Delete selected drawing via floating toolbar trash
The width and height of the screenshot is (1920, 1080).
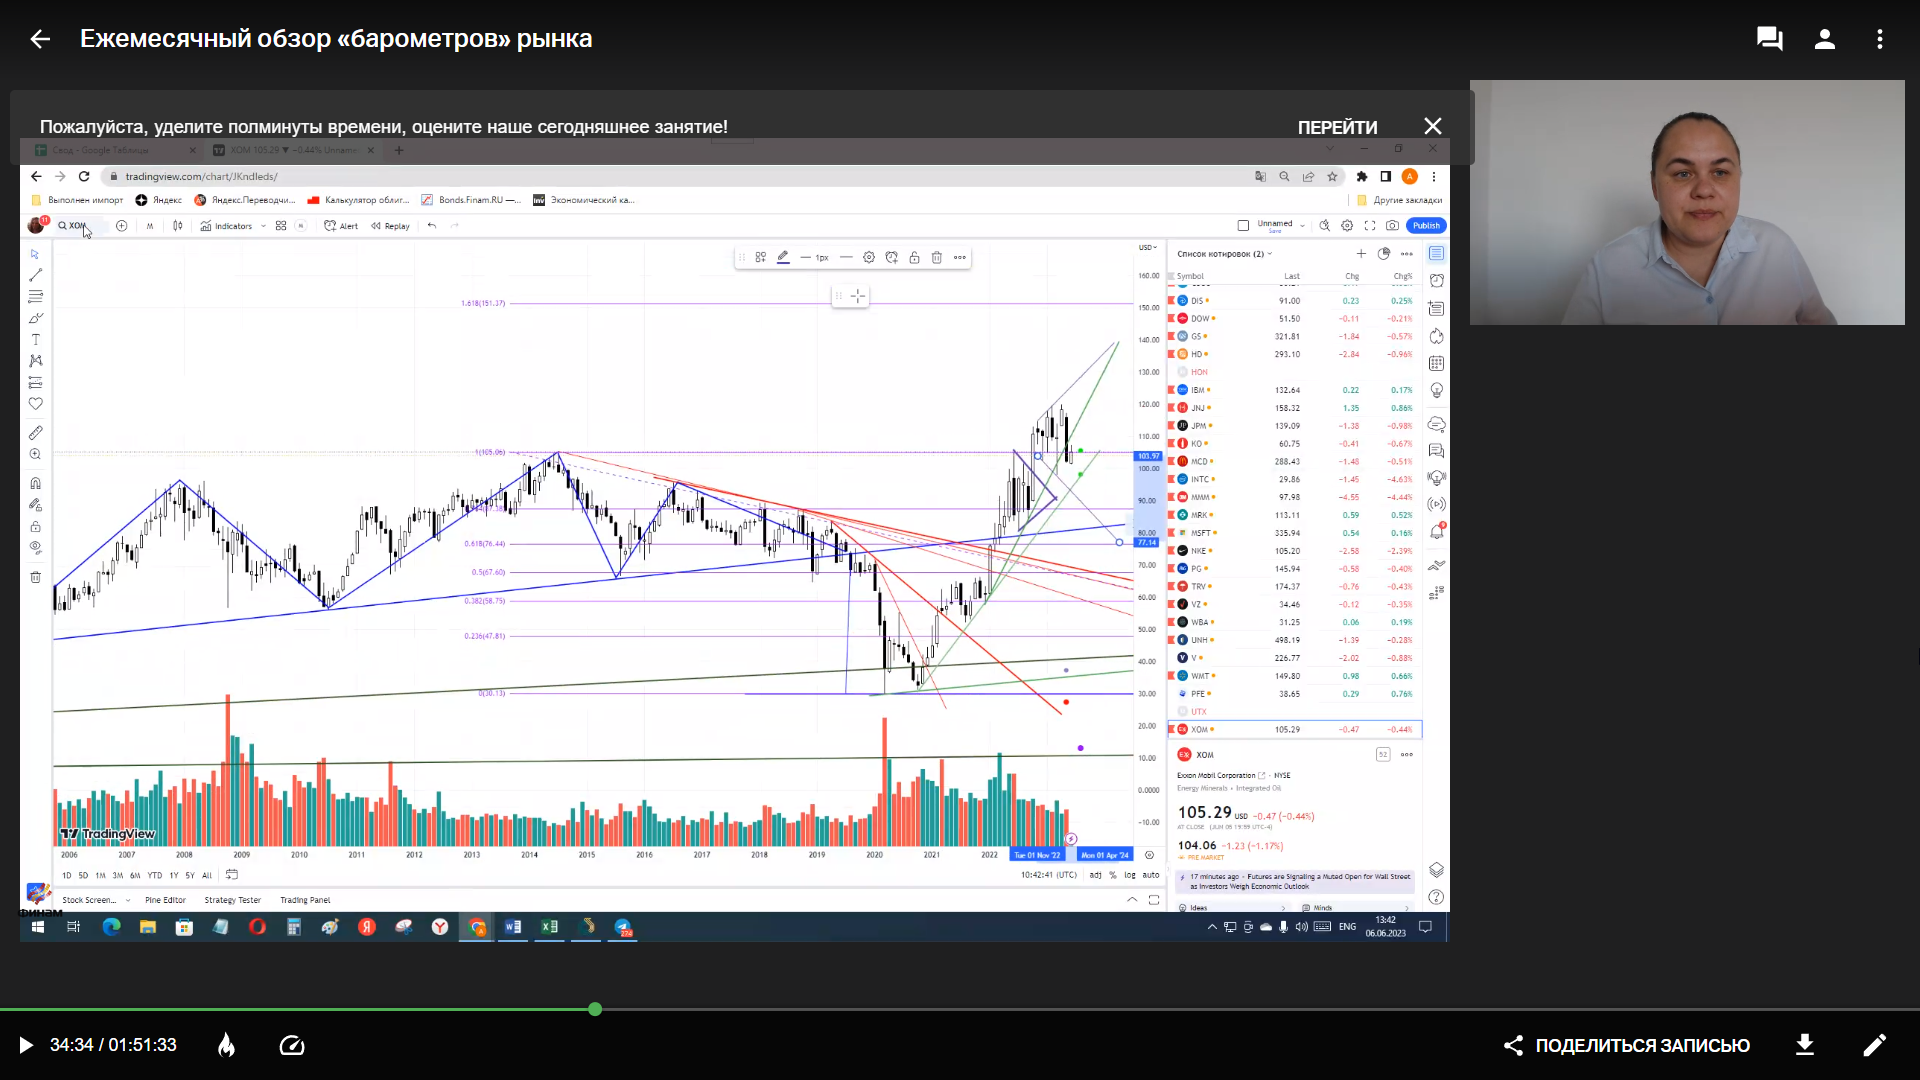click(937, 258)
